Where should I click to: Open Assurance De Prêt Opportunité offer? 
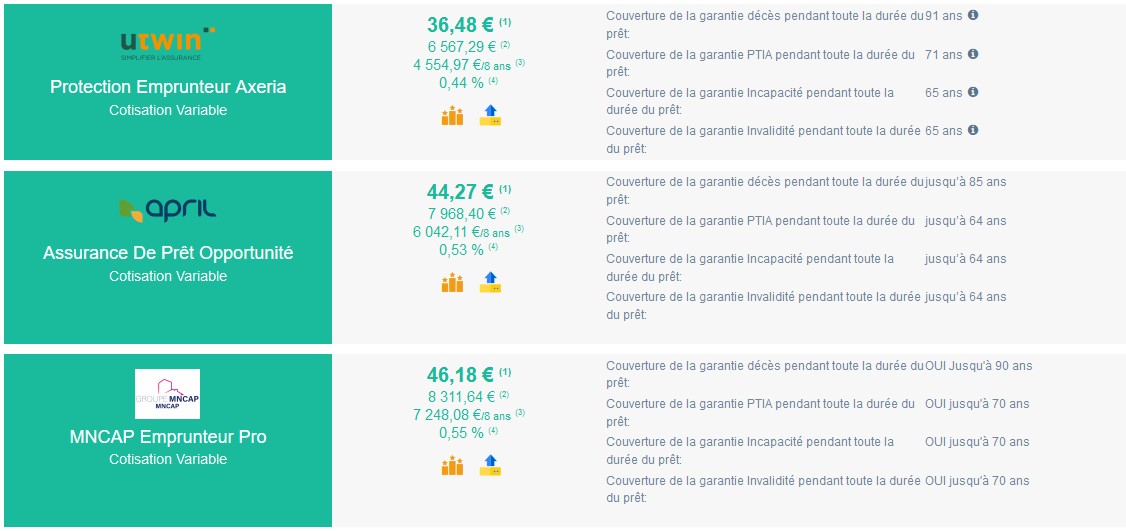coord(168,253)
